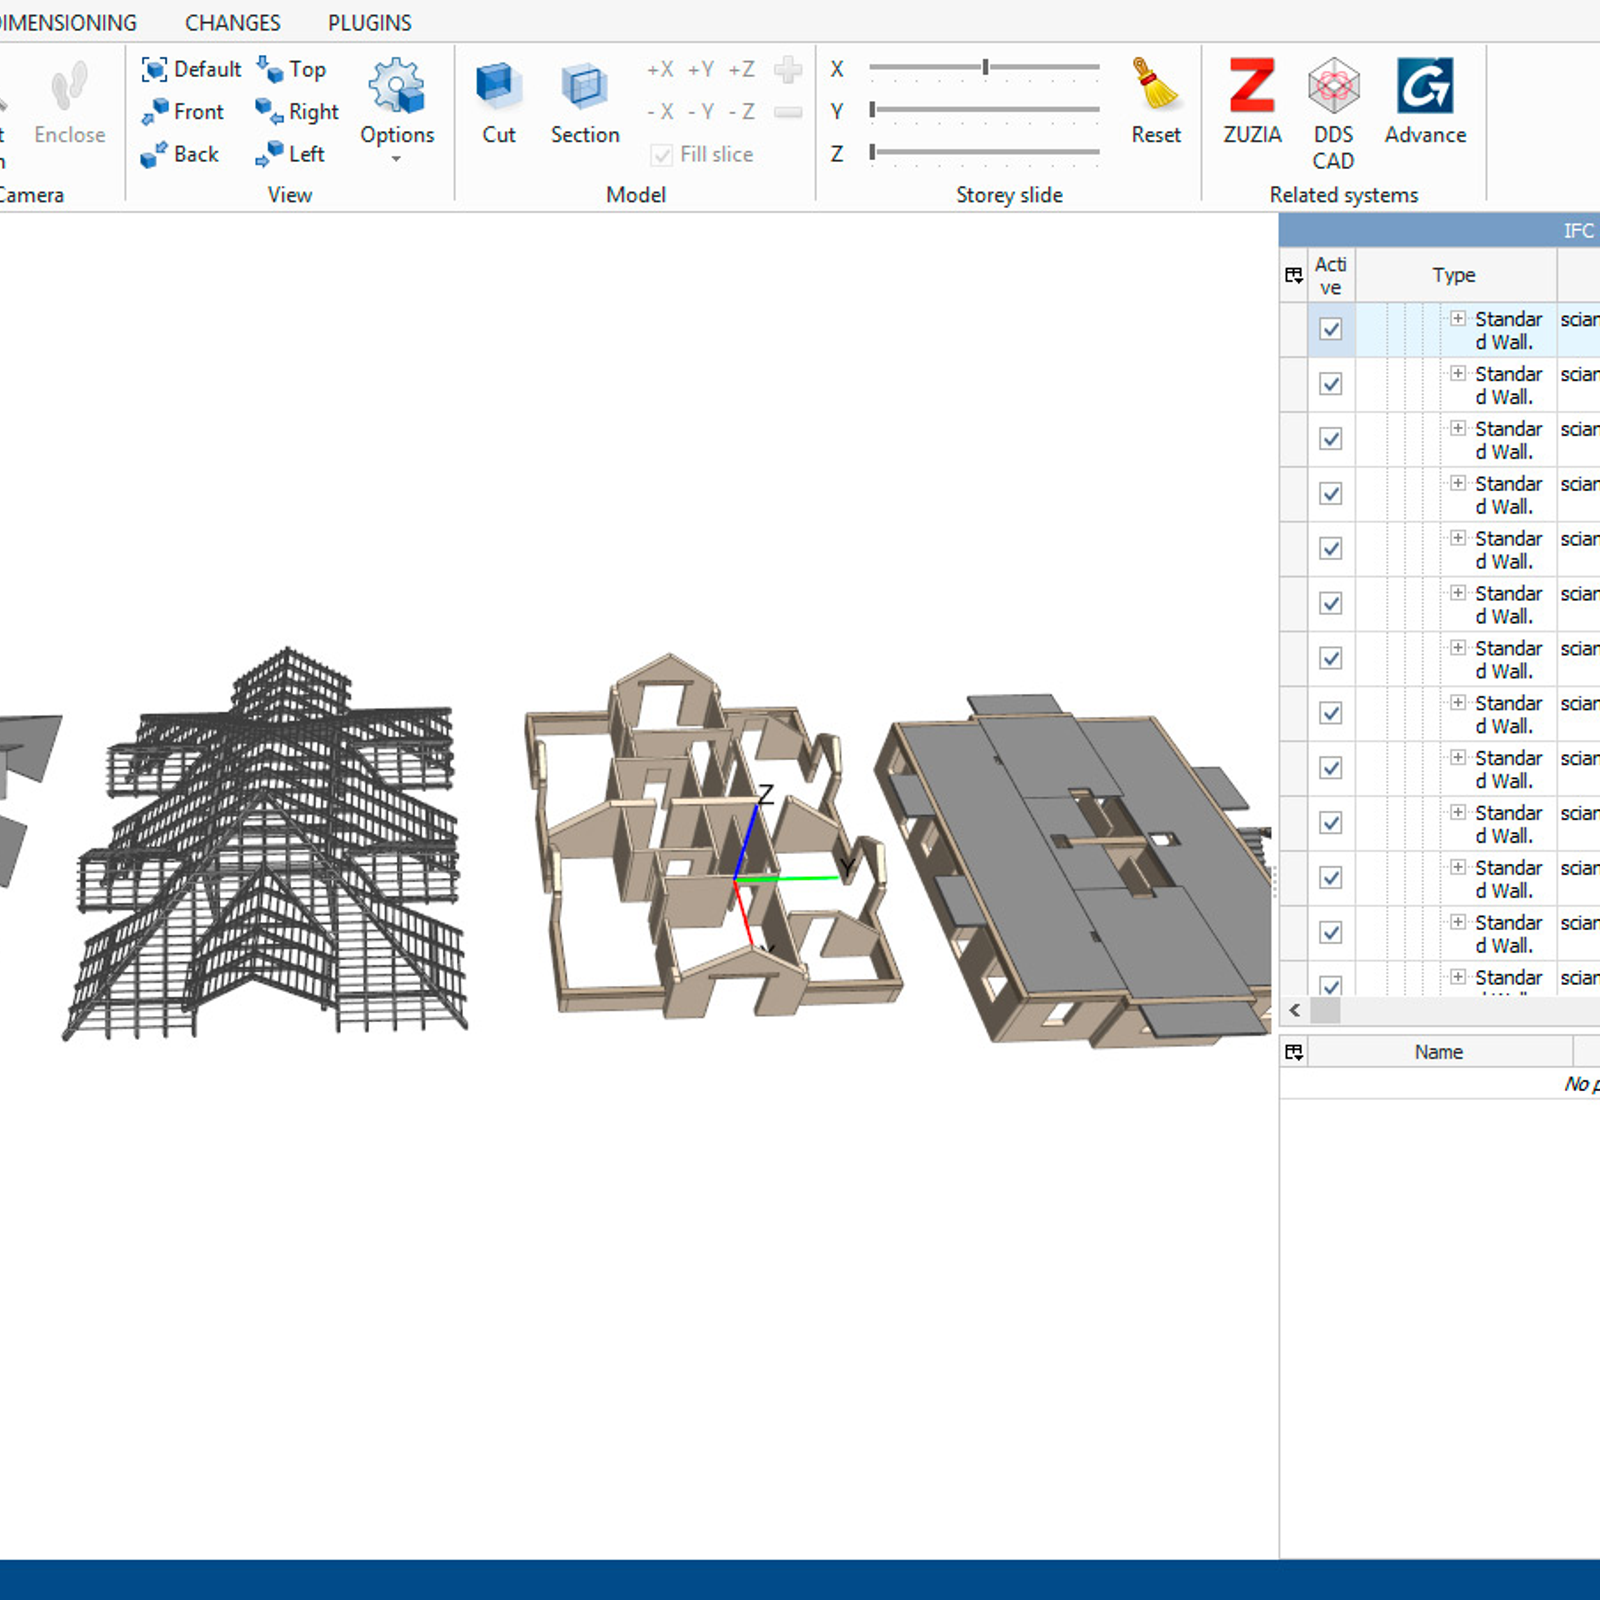Set camera to Front view
This screenshot has height=1600, width=1600.
[183, 112]
